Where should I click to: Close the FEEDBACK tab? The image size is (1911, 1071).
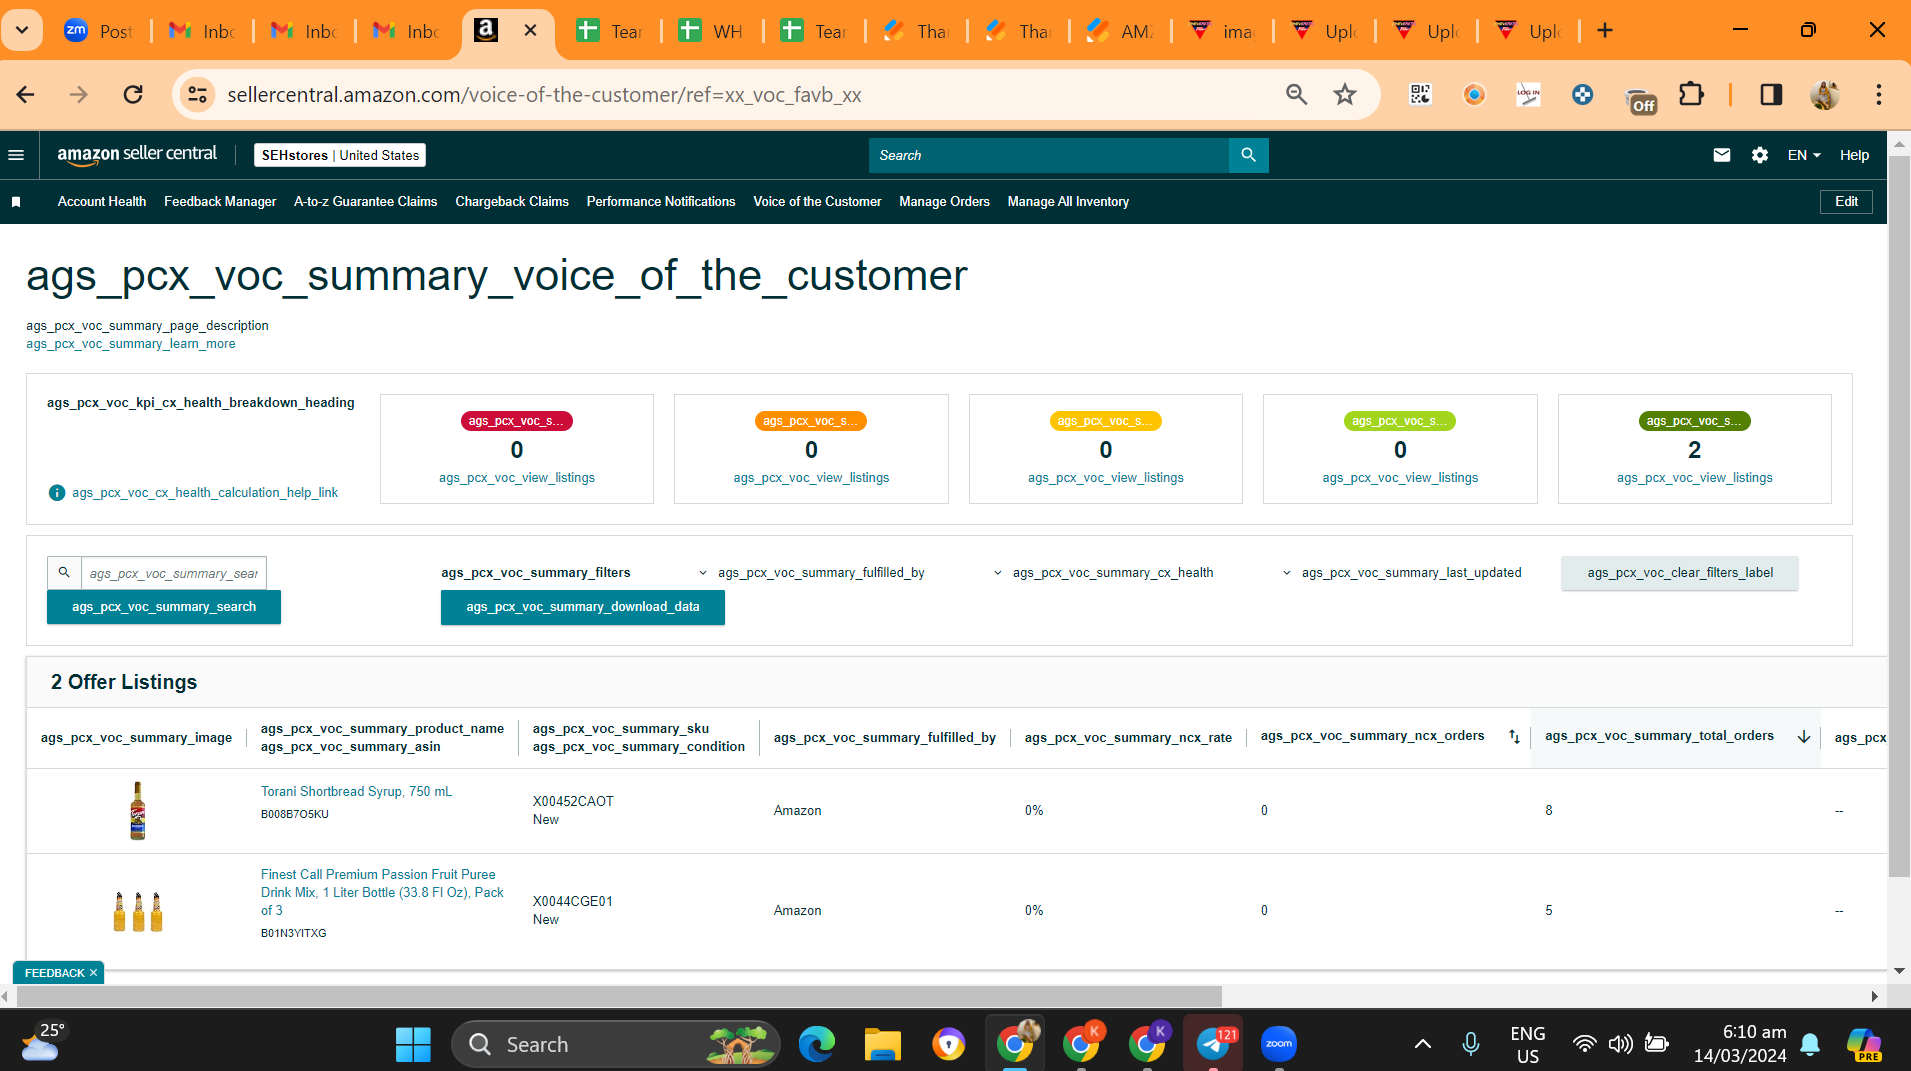coord(93,973)
